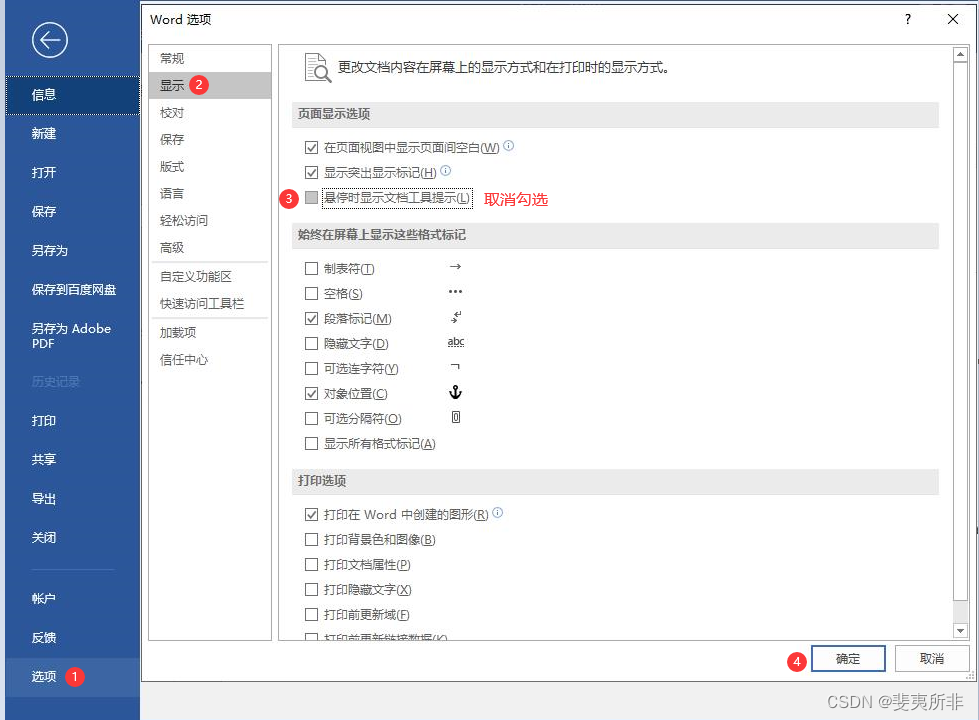Open 快速访问工具栏 options category
The width and height of the screenshot is (979, 720).
[x=210, y=303]
